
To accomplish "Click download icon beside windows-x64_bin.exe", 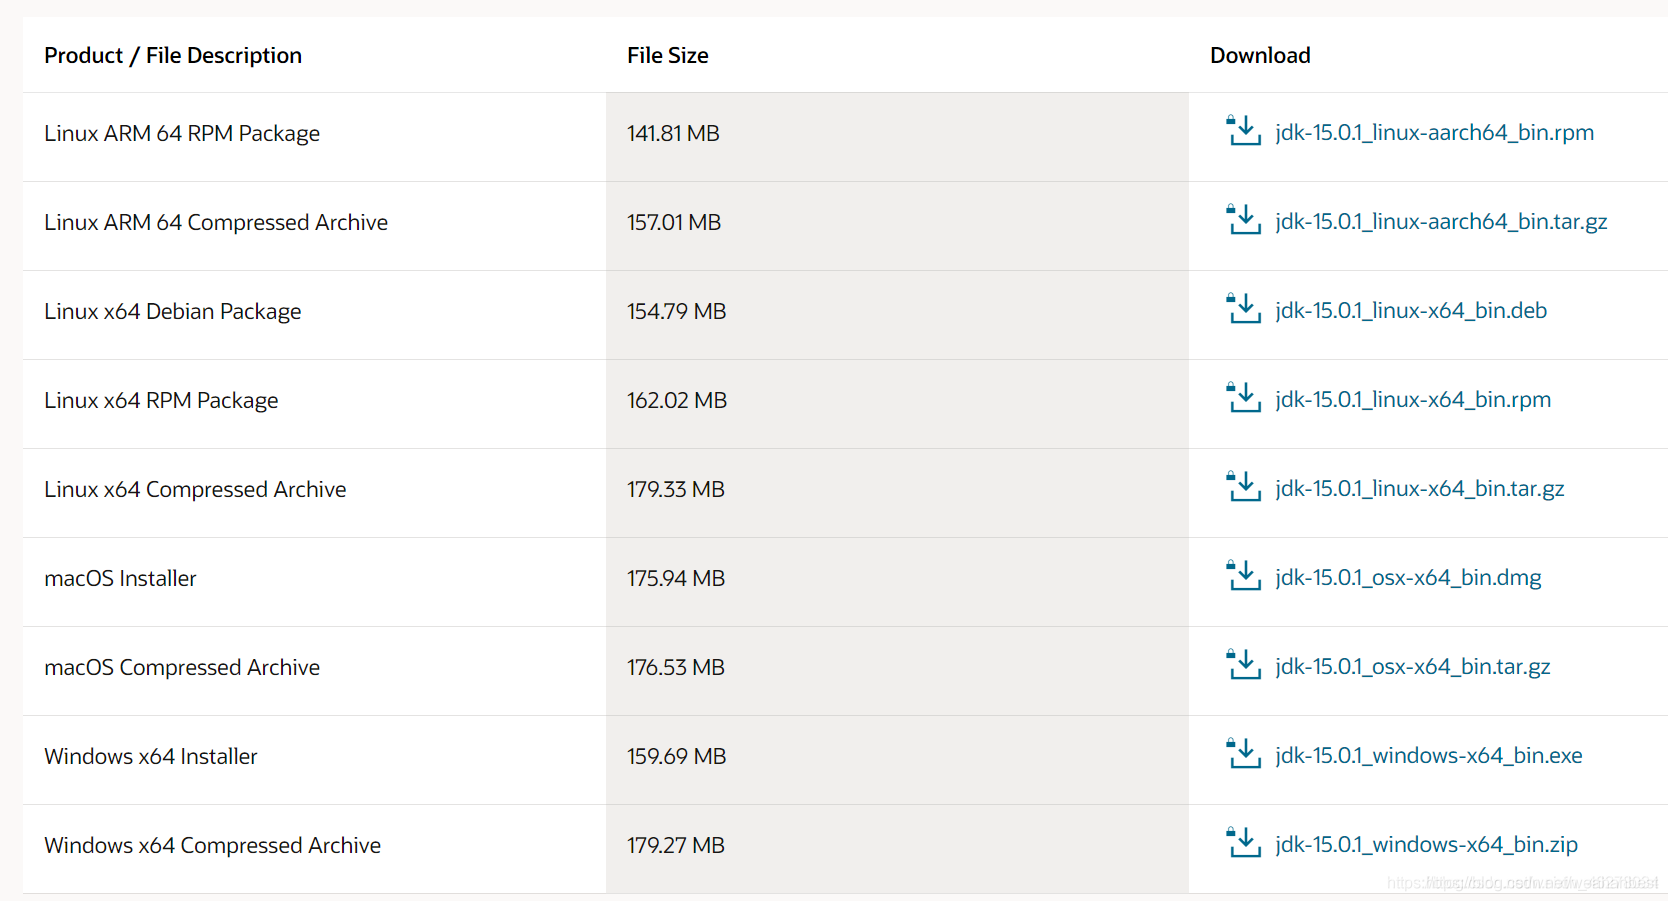I will click(x=1243, y=754).
